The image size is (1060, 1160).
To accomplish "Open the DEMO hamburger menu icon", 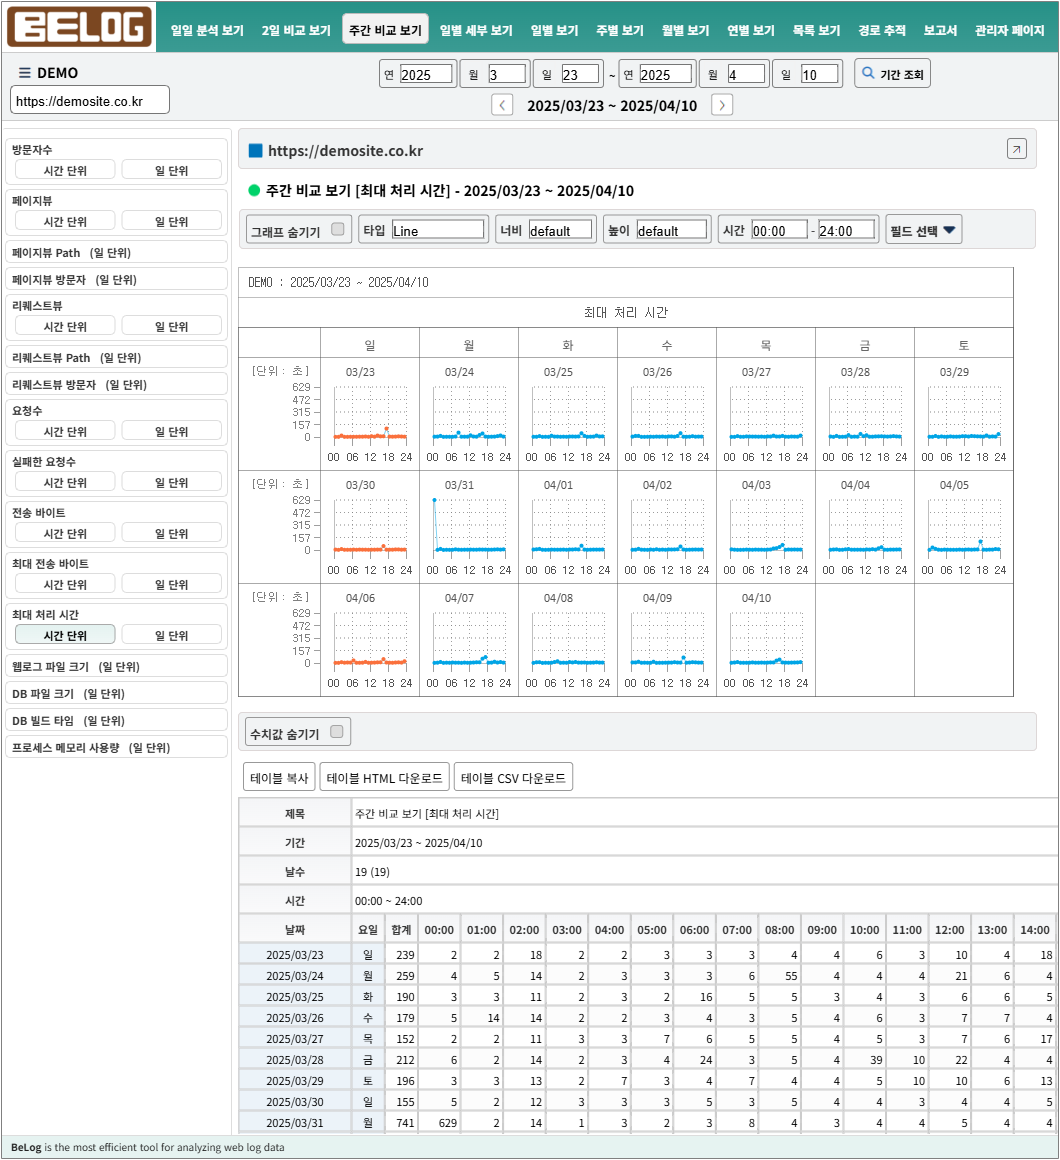I will coord(24,72).
